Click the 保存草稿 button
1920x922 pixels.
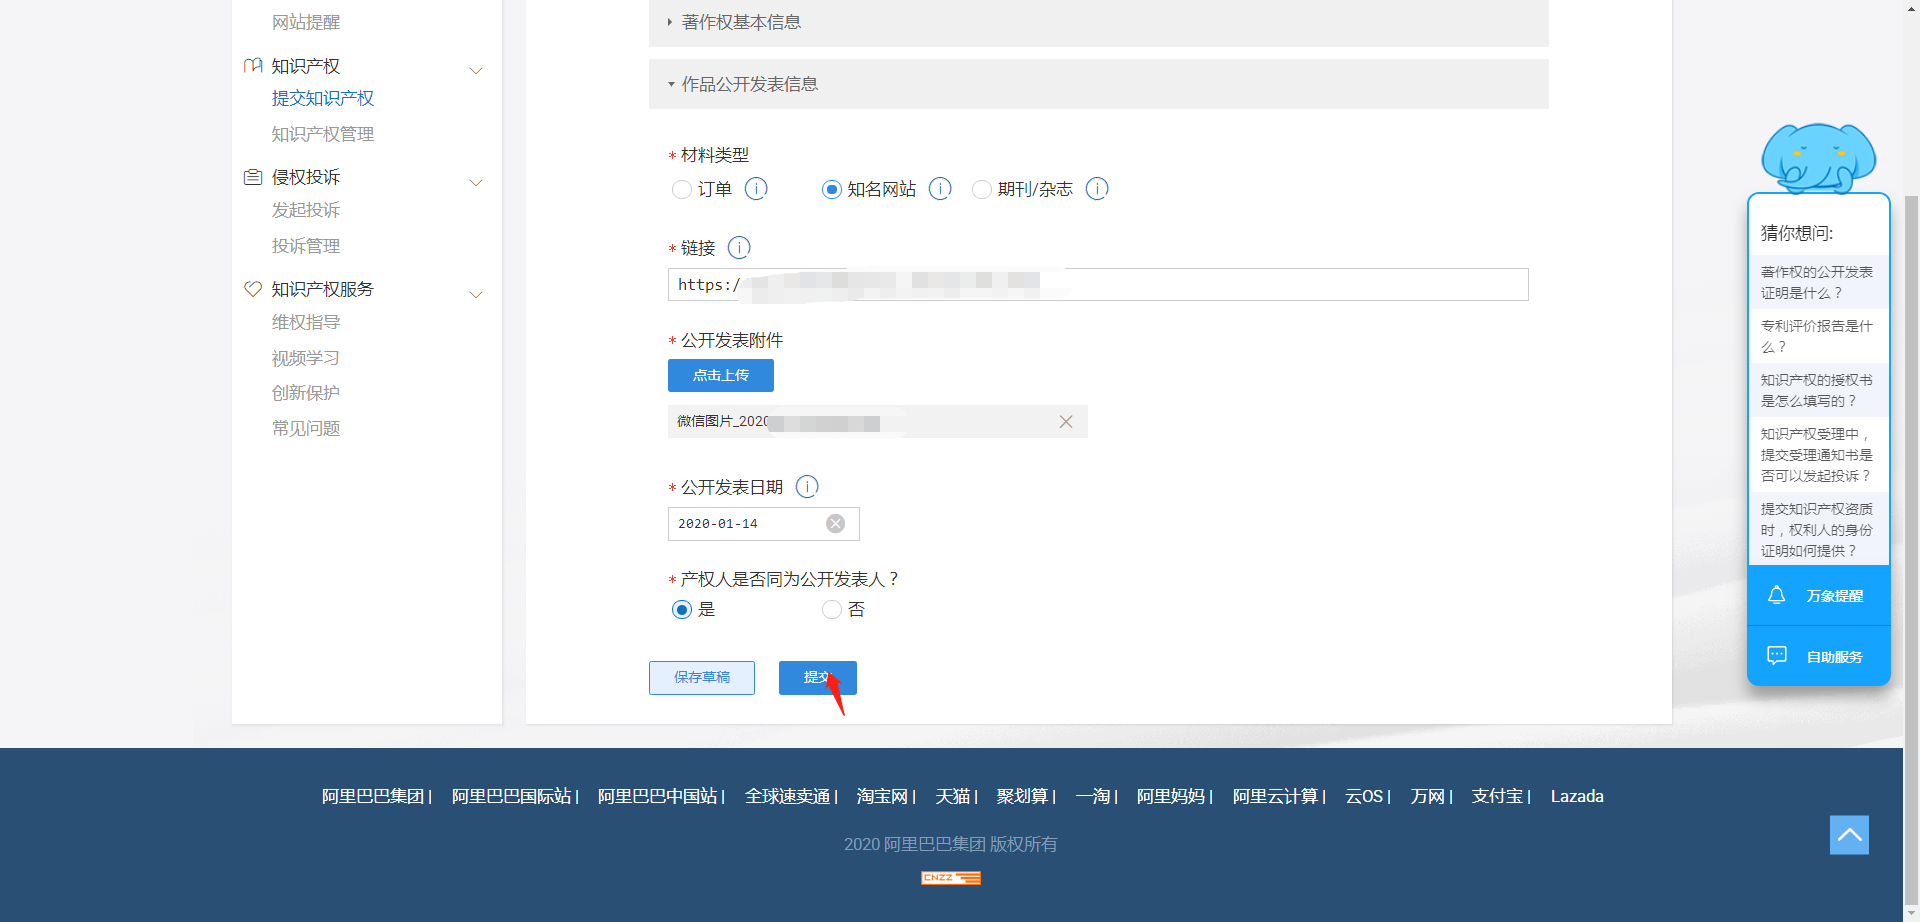(x=702, y=677)
